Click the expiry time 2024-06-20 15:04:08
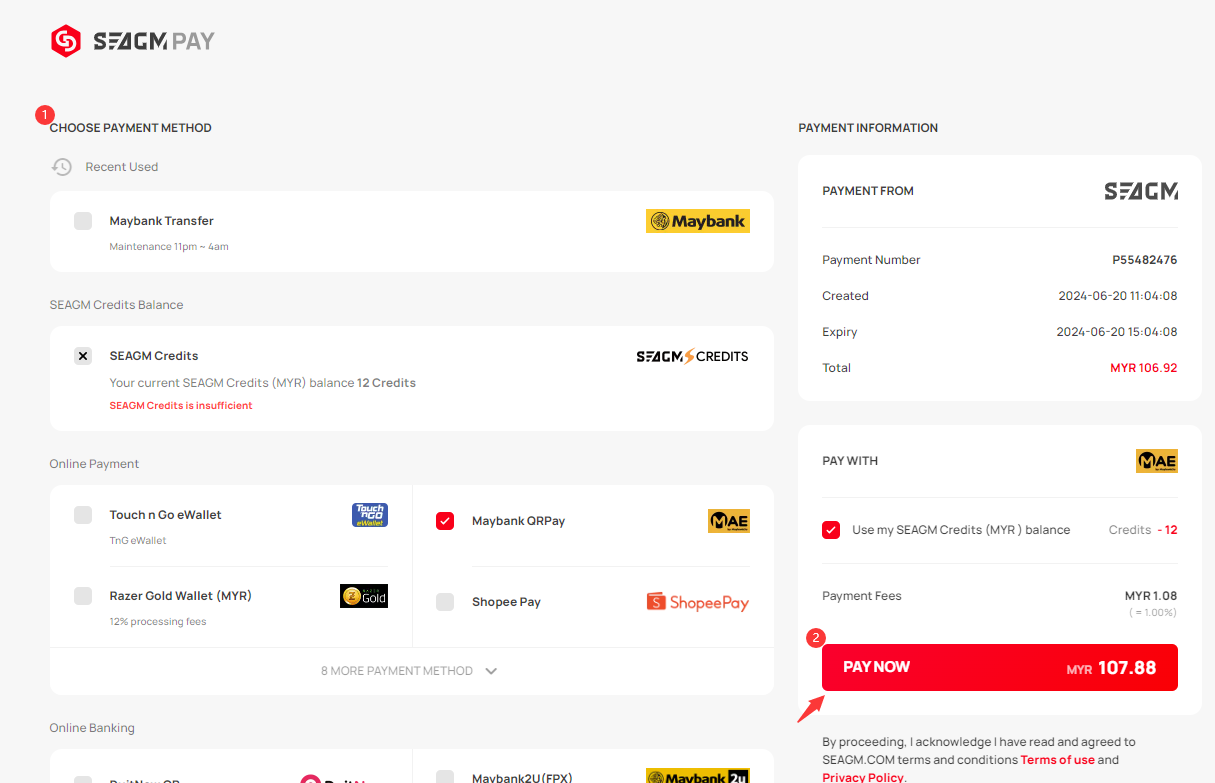 point(1118,332)
